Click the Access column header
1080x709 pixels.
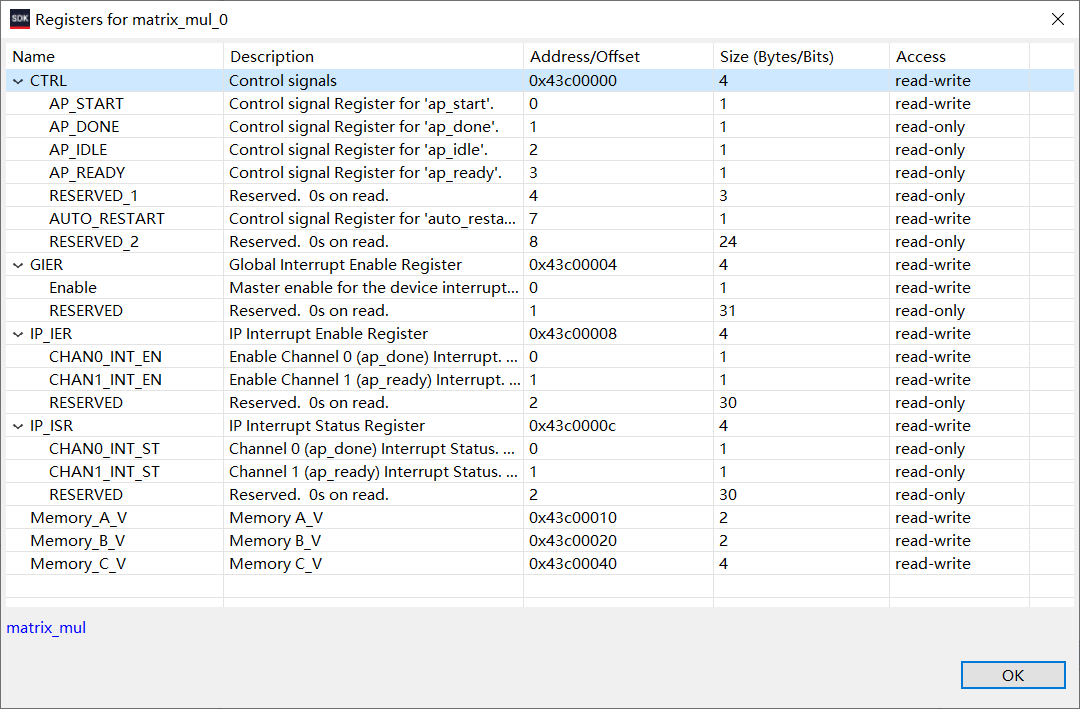[921, 56]
